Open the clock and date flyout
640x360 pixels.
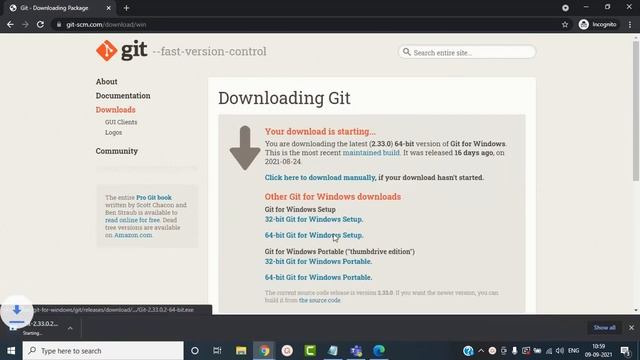click(598, 351)
